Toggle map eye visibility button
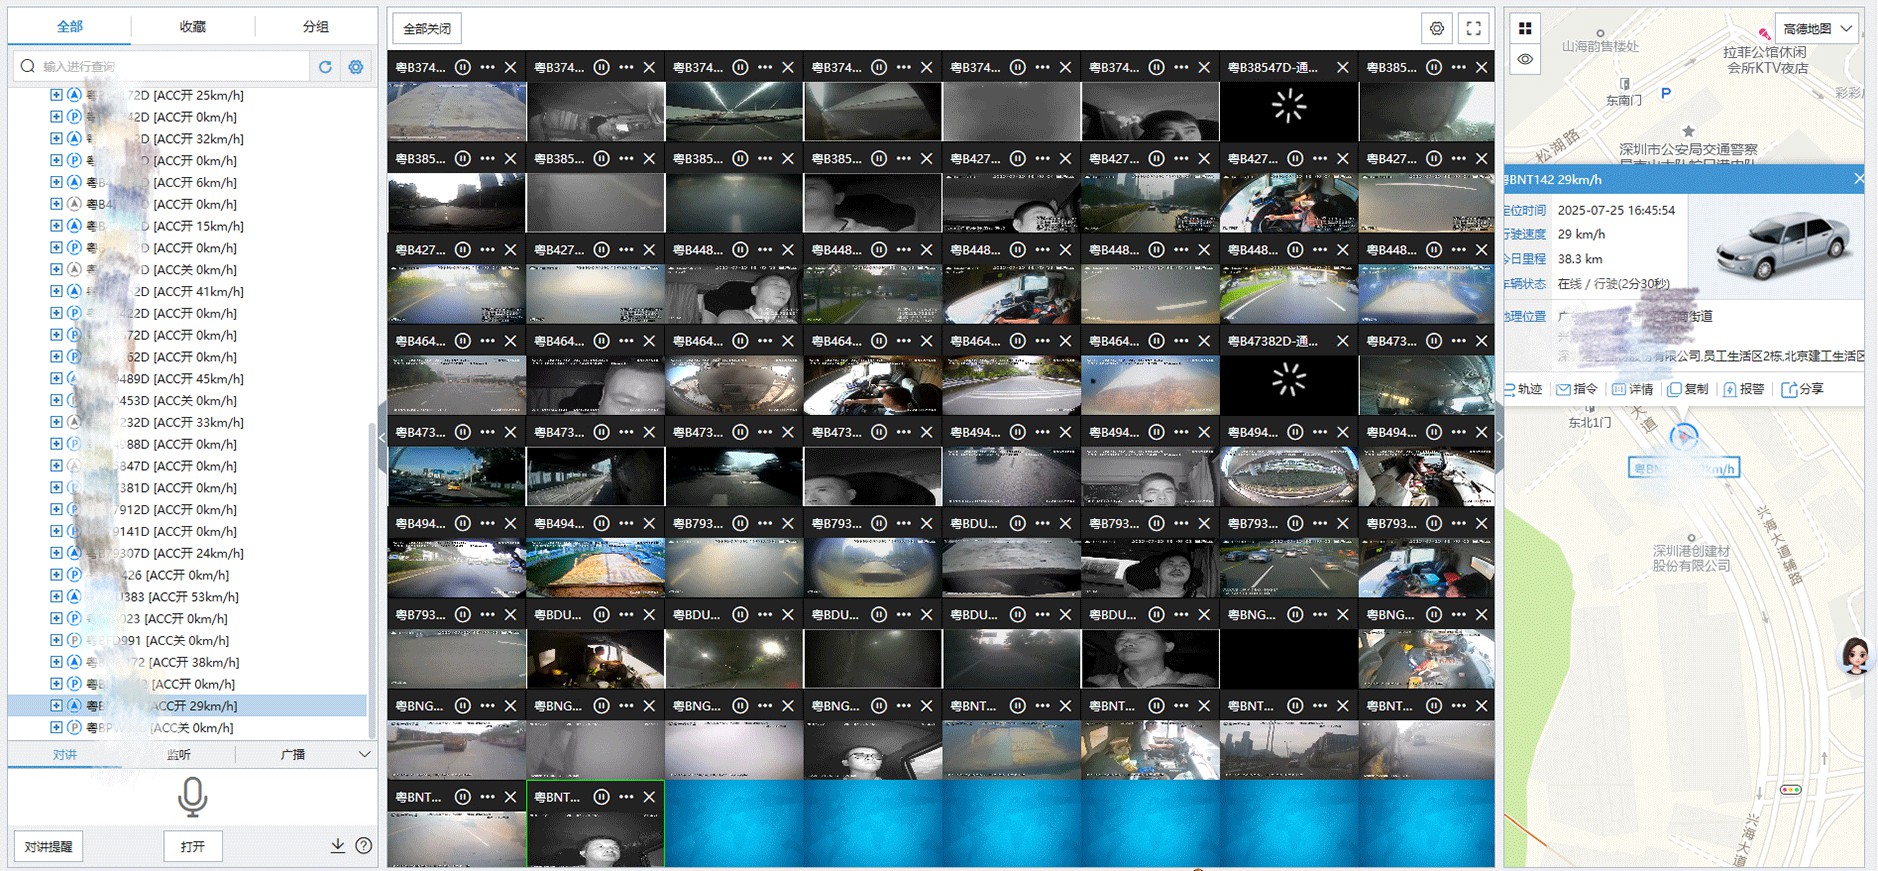This screenshot has height=871, width=1878. tap(1525, 59)
